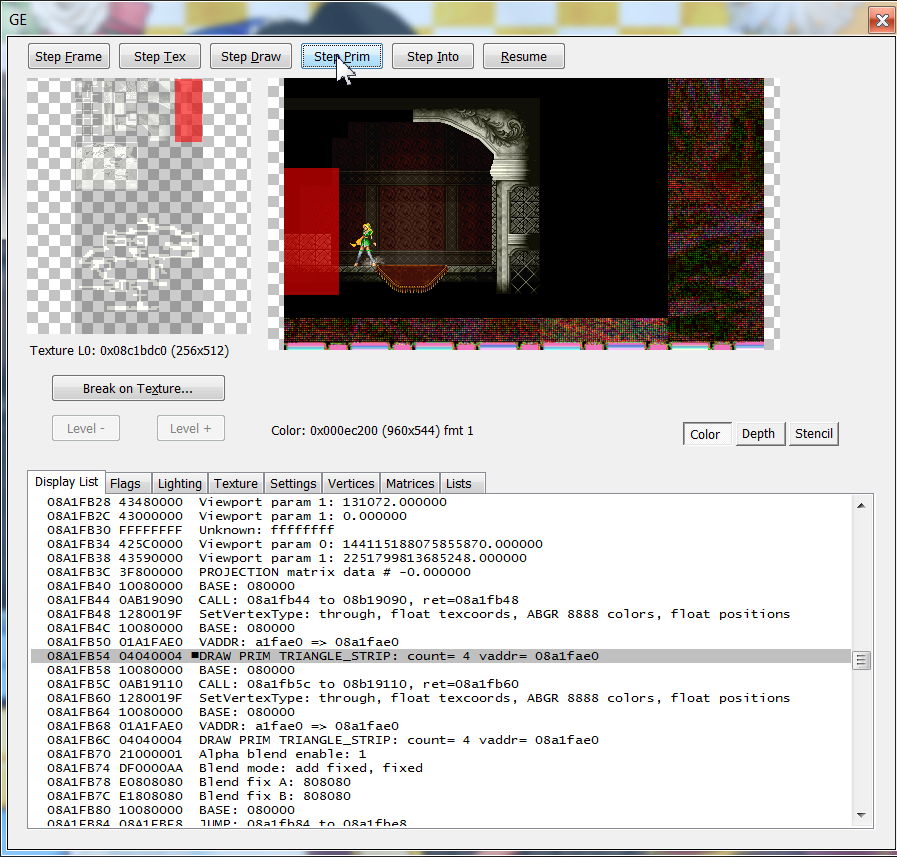Click the texture preview thumbnail
This screenshot has height=857, width=897.
point(138,207)
